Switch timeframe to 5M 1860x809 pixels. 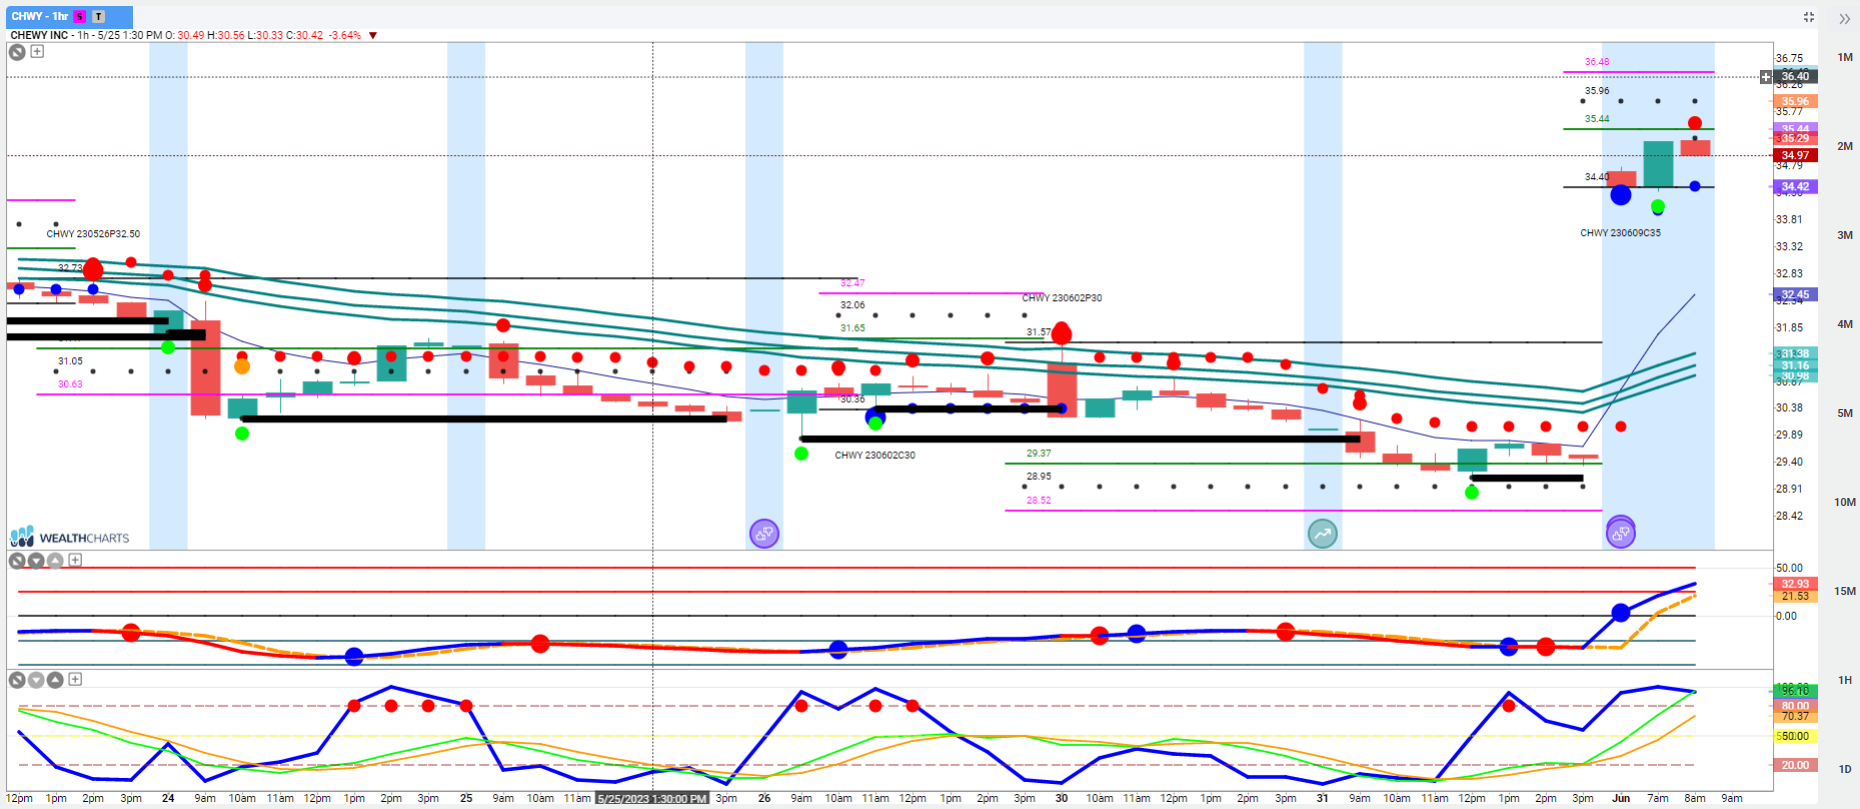point(1845,413)
